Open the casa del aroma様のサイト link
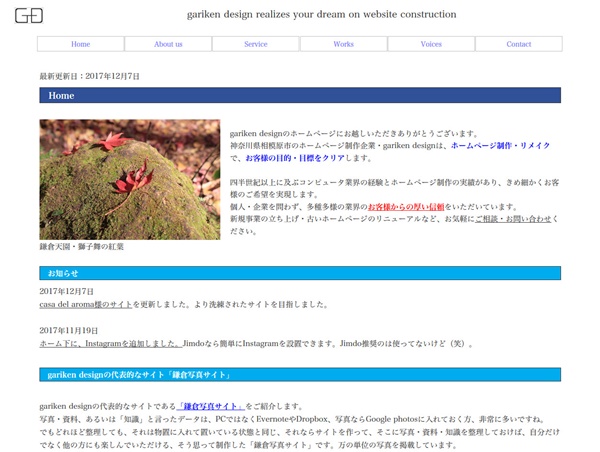The height and width of the screenshot is (452, 600). point(86,305)
